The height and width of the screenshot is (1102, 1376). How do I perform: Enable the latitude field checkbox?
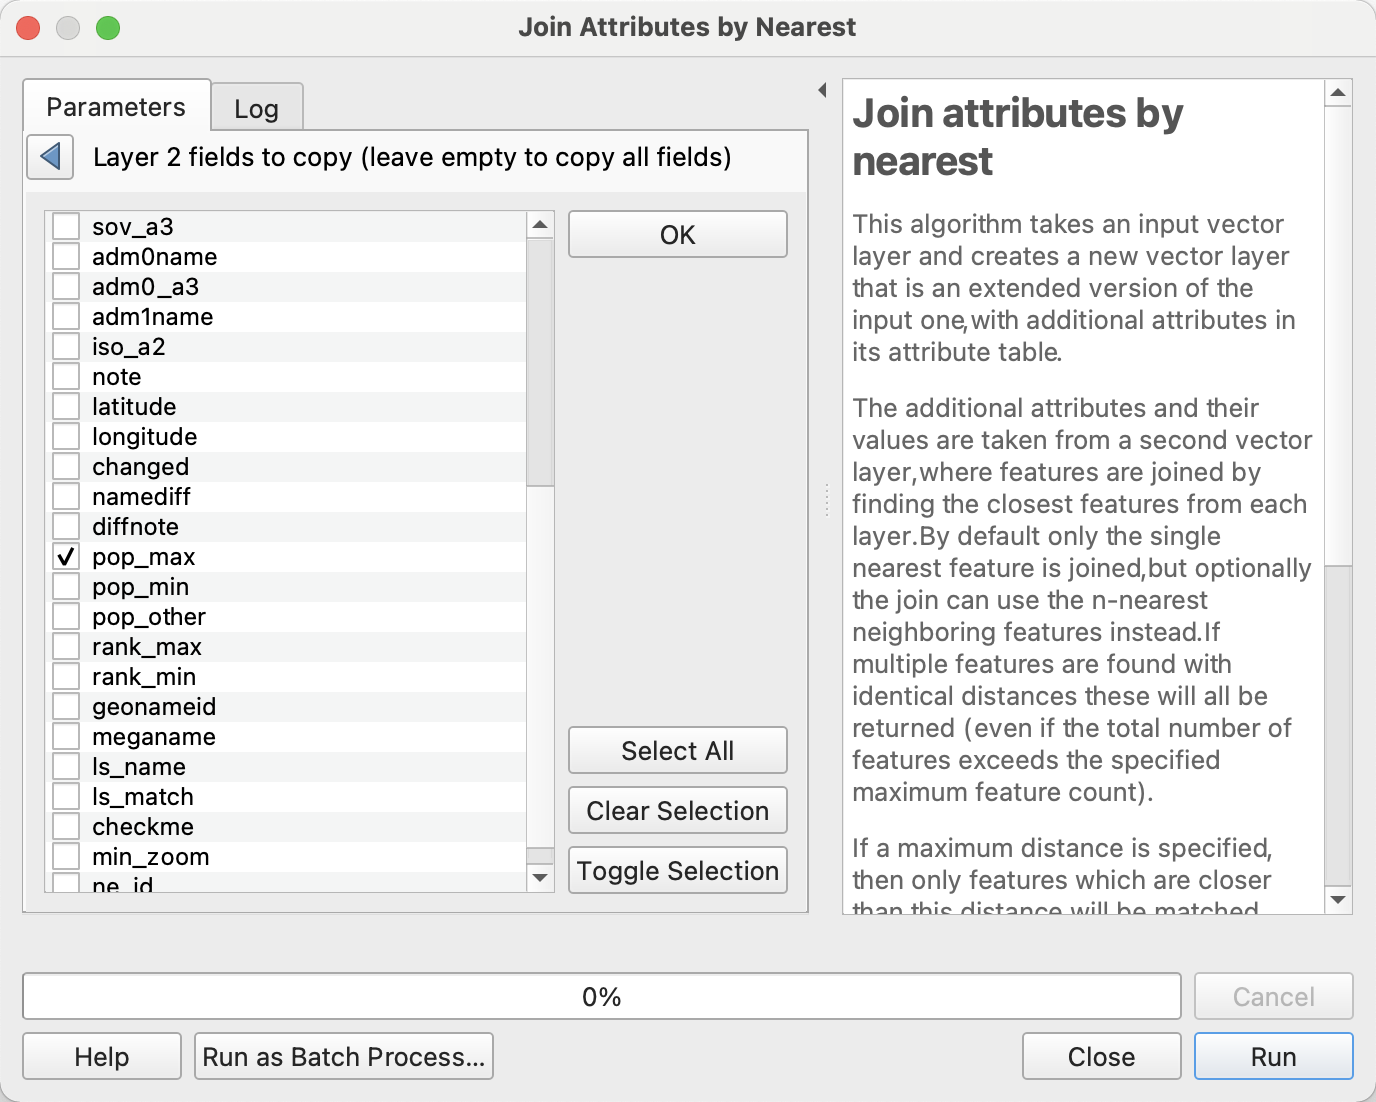click(x=66, y=406)
